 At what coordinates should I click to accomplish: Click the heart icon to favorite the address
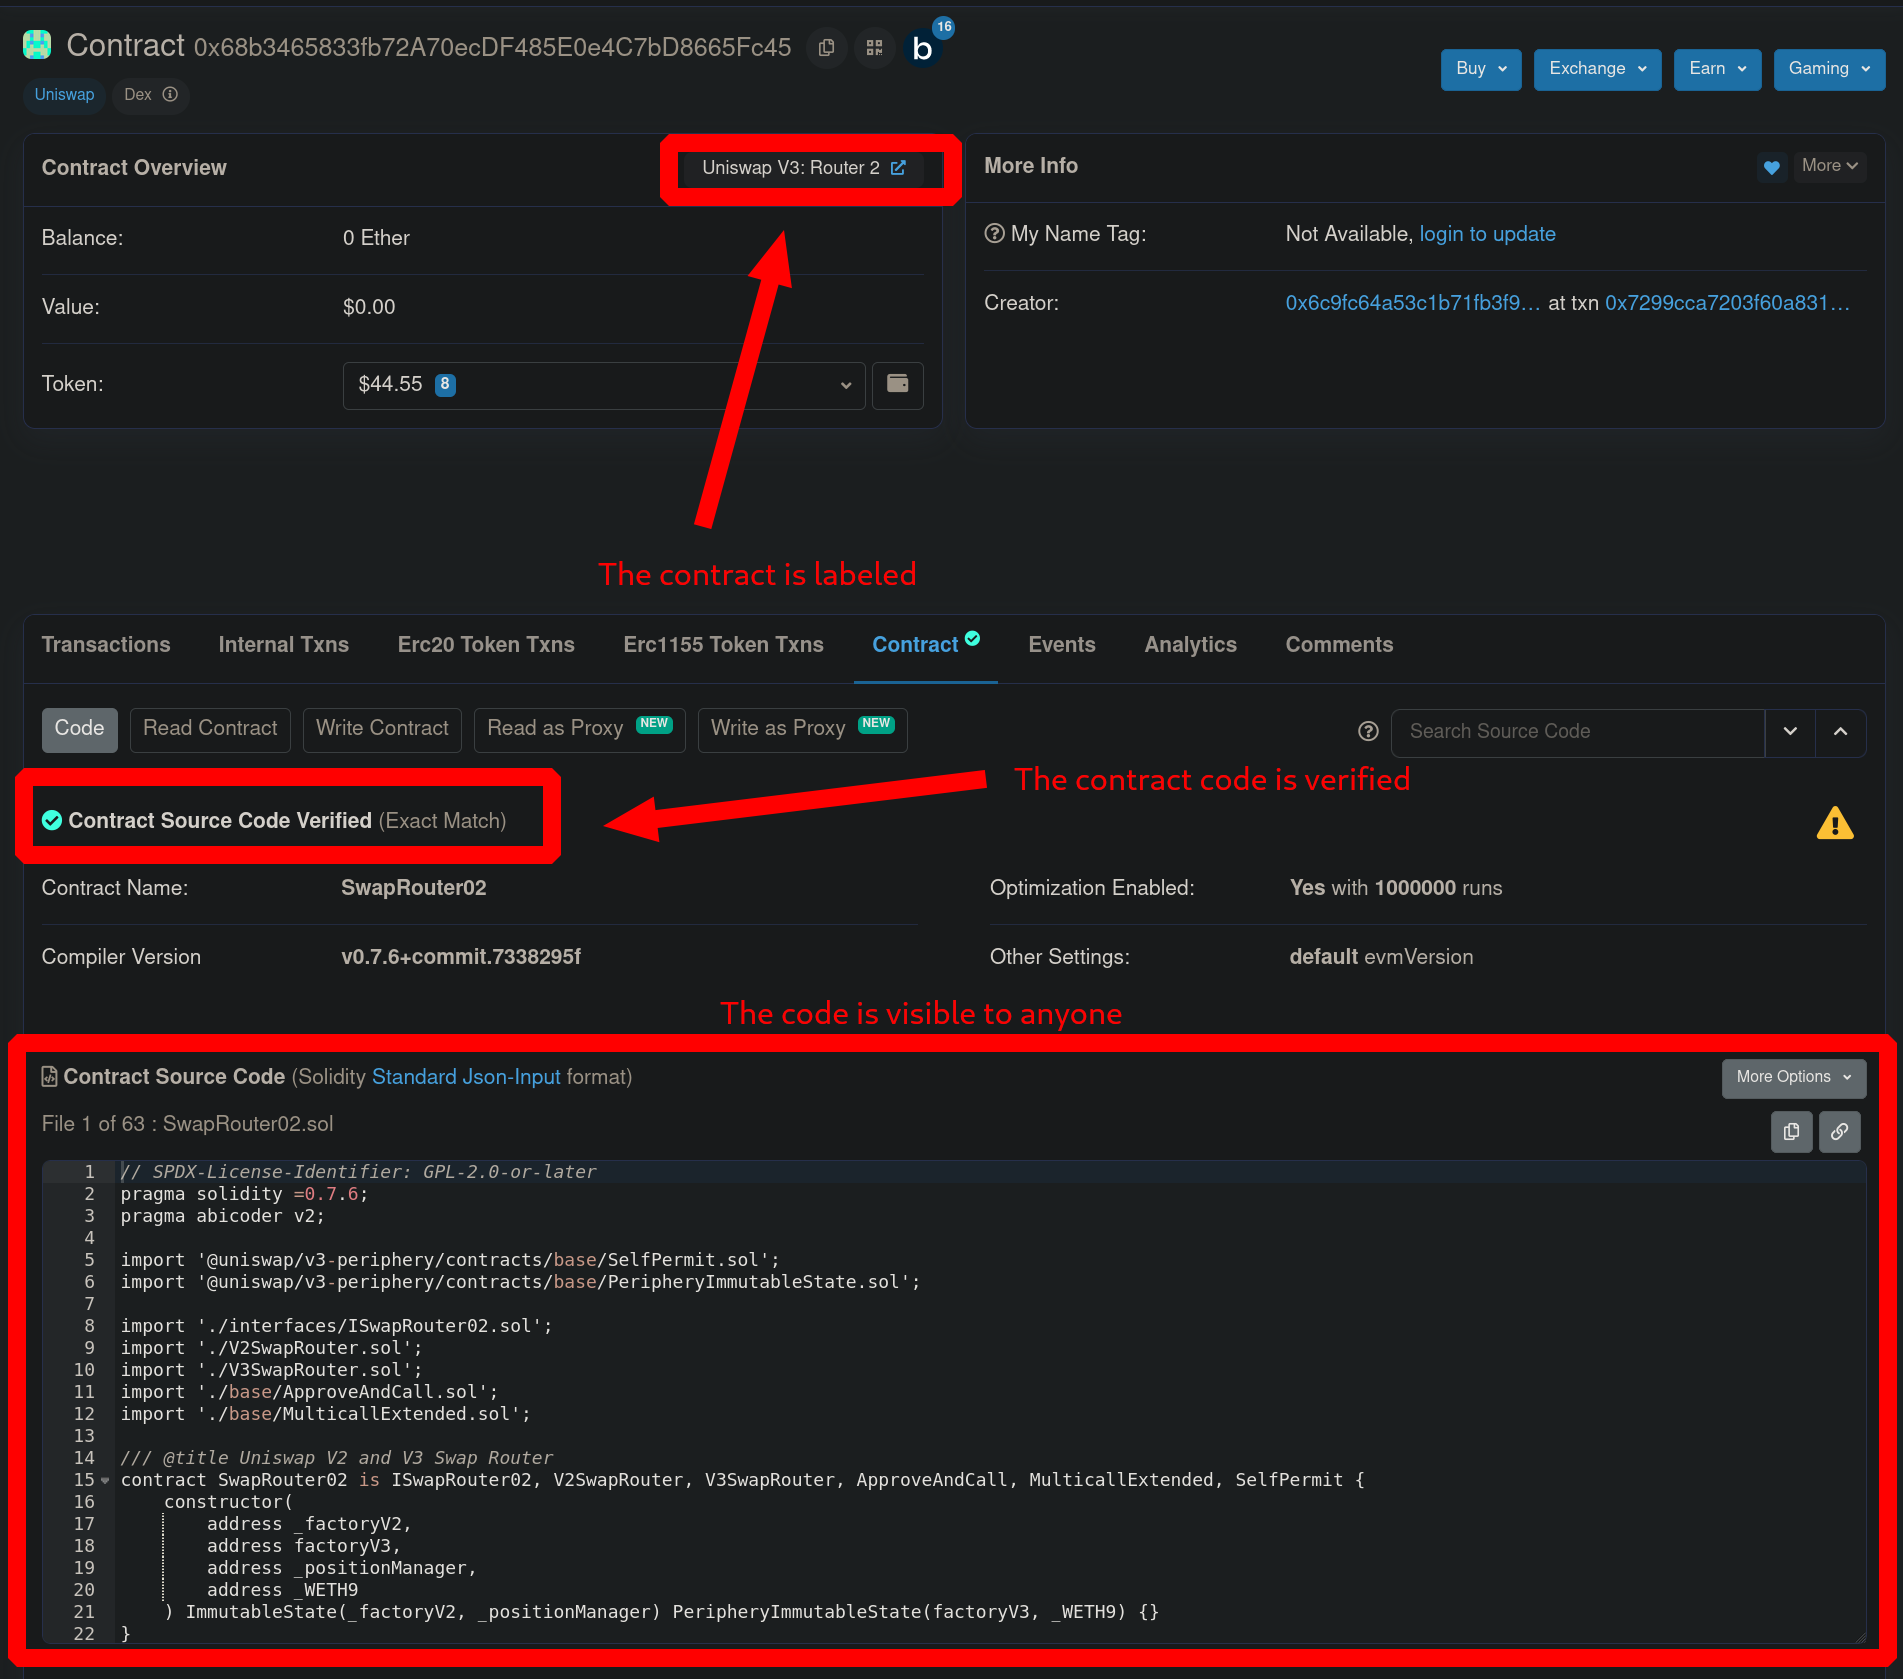click(x=1771, y=167)
